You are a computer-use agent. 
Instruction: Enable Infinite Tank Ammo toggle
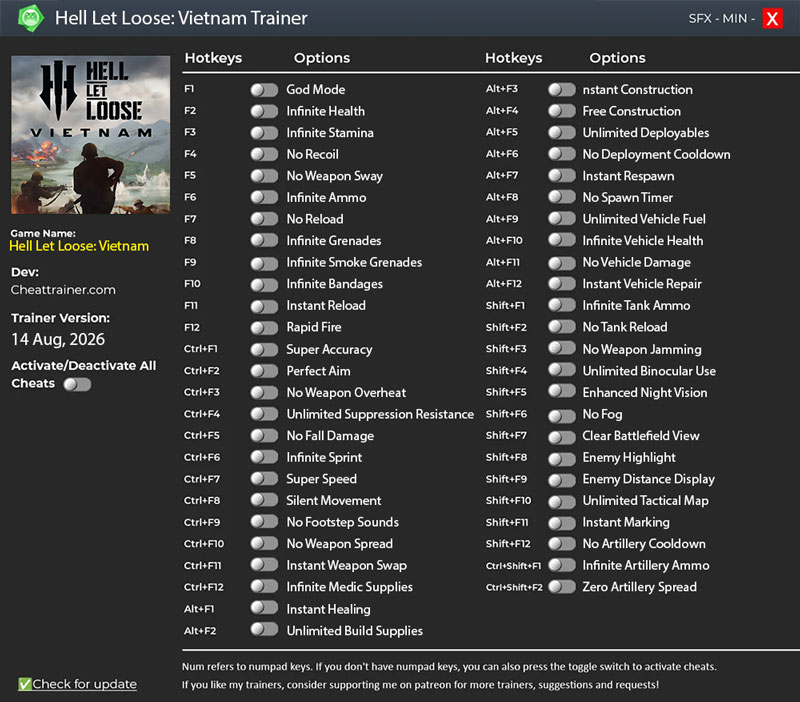tap(562, 306)
